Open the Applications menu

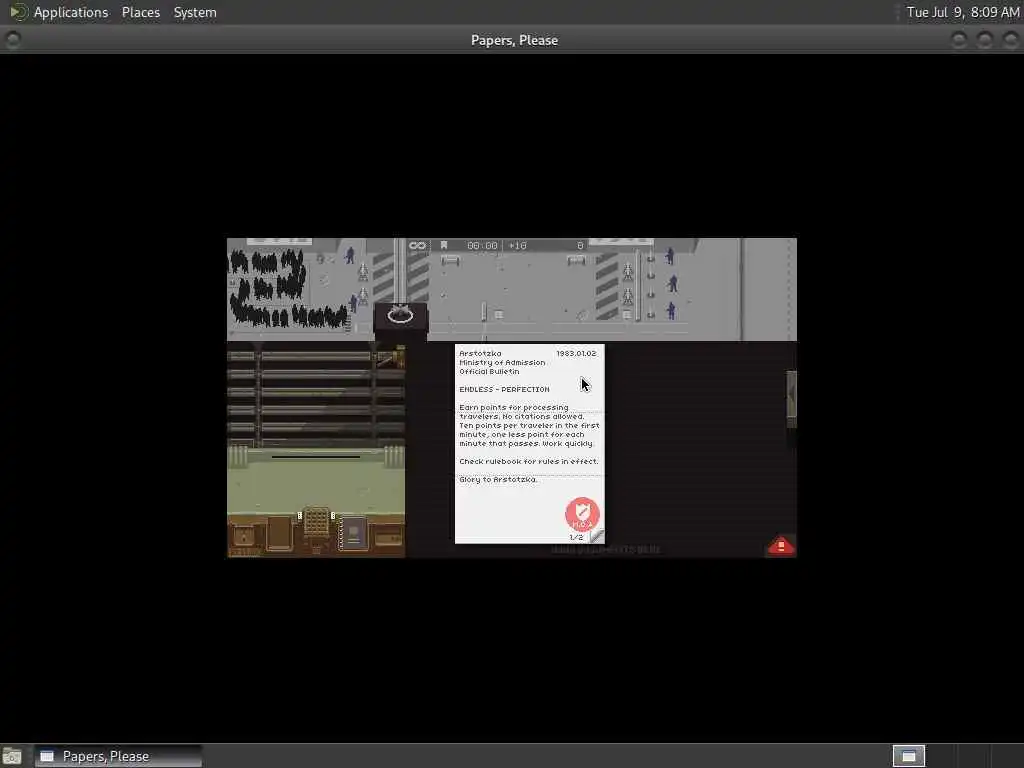71,12
